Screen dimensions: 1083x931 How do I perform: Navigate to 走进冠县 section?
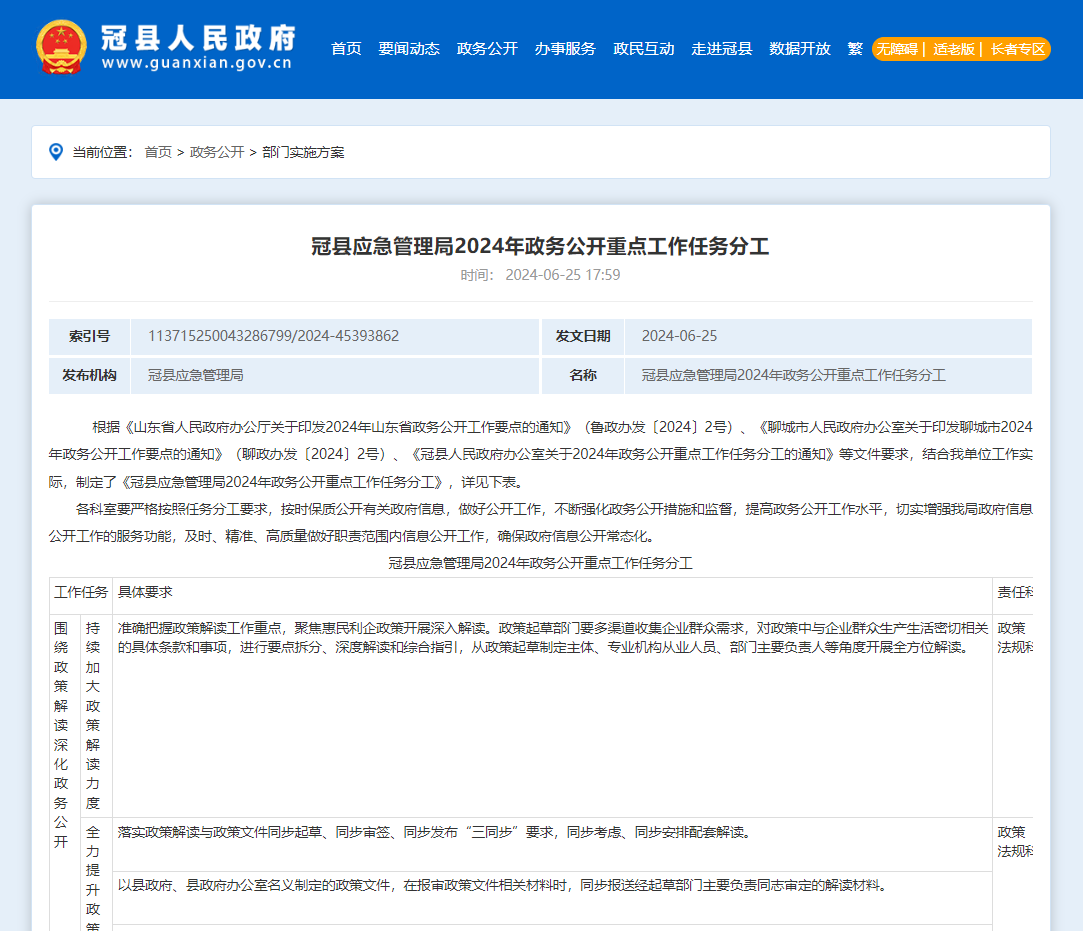click(x=722, y=49)
